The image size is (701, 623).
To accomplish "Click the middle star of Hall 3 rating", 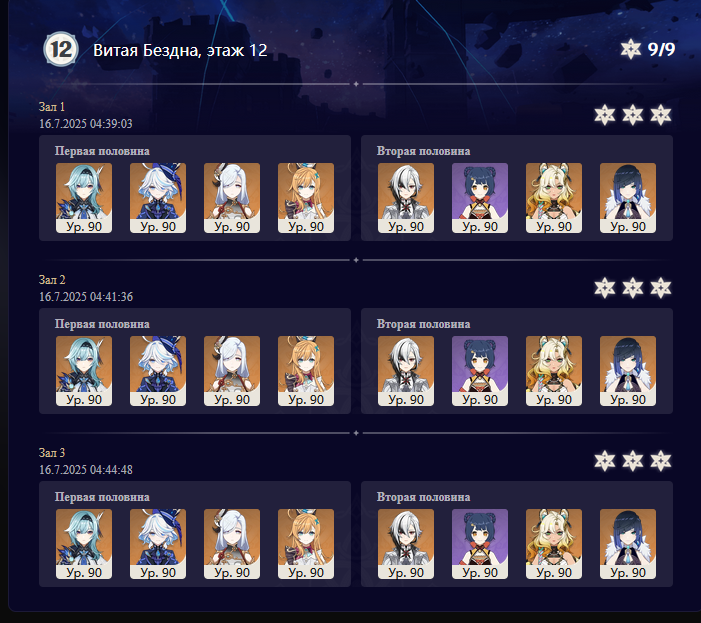I will [633, 461].
